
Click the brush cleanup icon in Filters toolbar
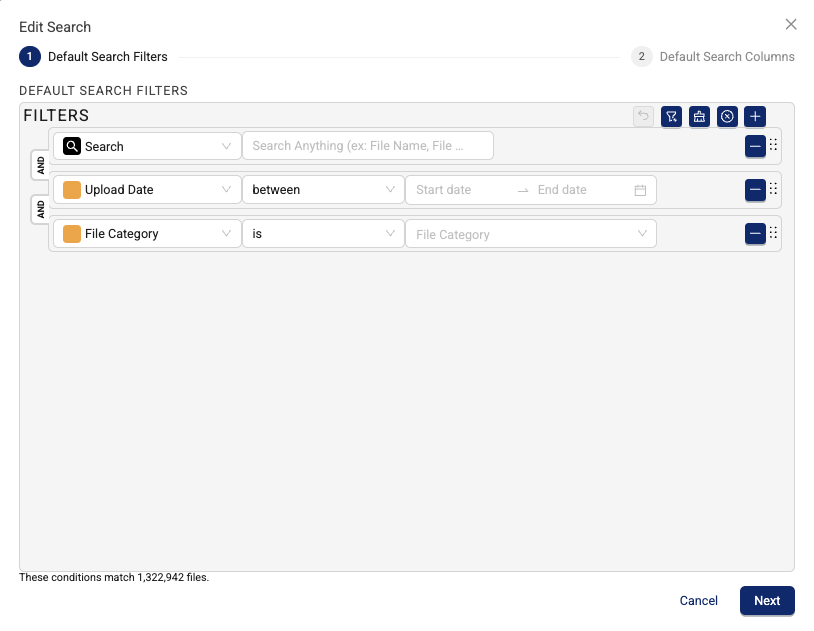point(699,116)
